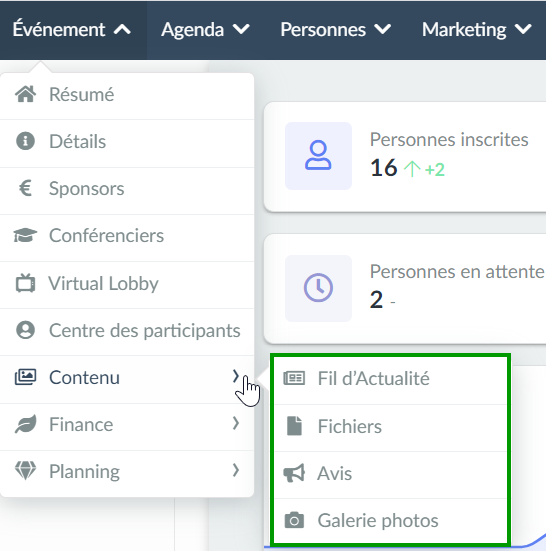This screenshot has width=546, height=551.
Task: Click the house icon beside Résumé
Action: (x=25, y=94)
